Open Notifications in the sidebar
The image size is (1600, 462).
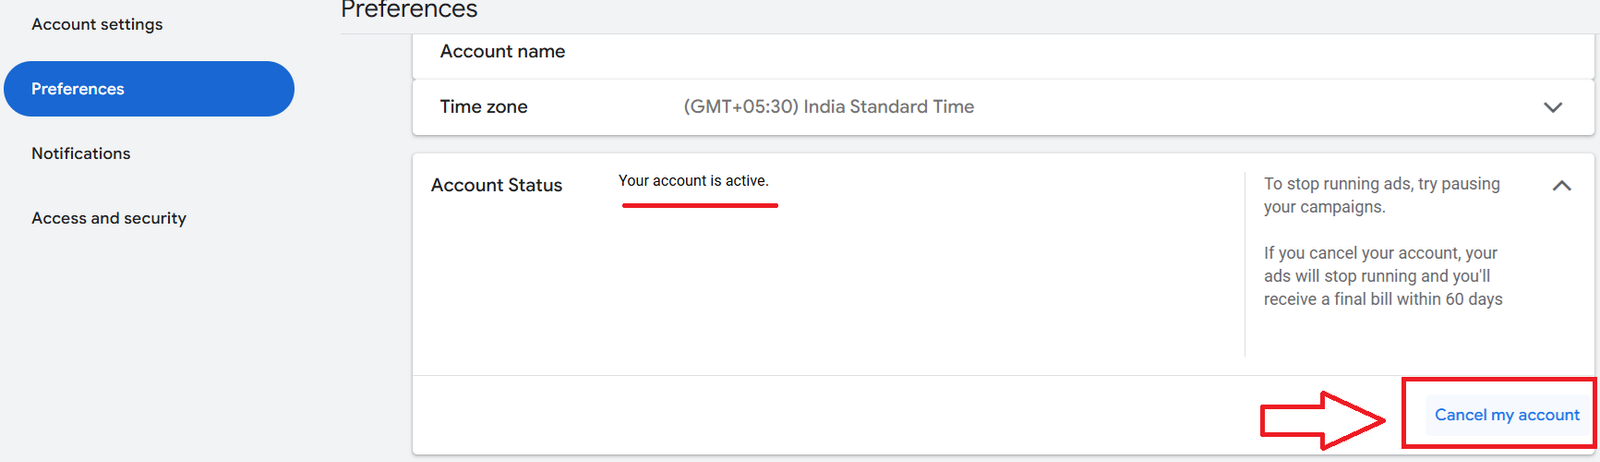tap(81, 153)
